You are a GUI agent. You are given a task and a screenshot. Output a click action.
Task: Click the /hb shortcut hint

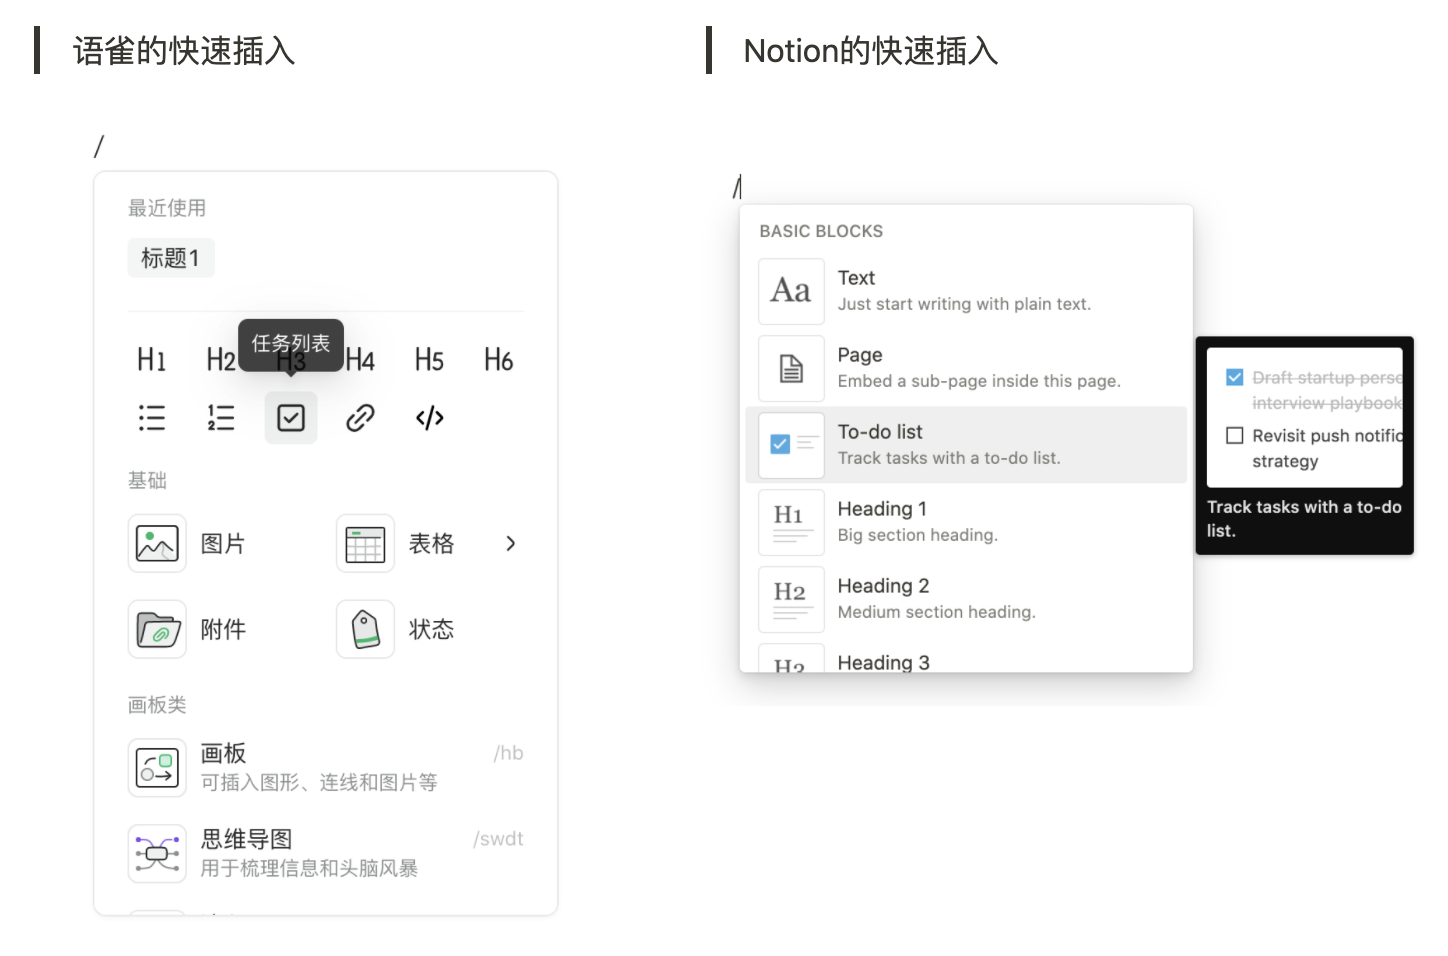(508, 753)
